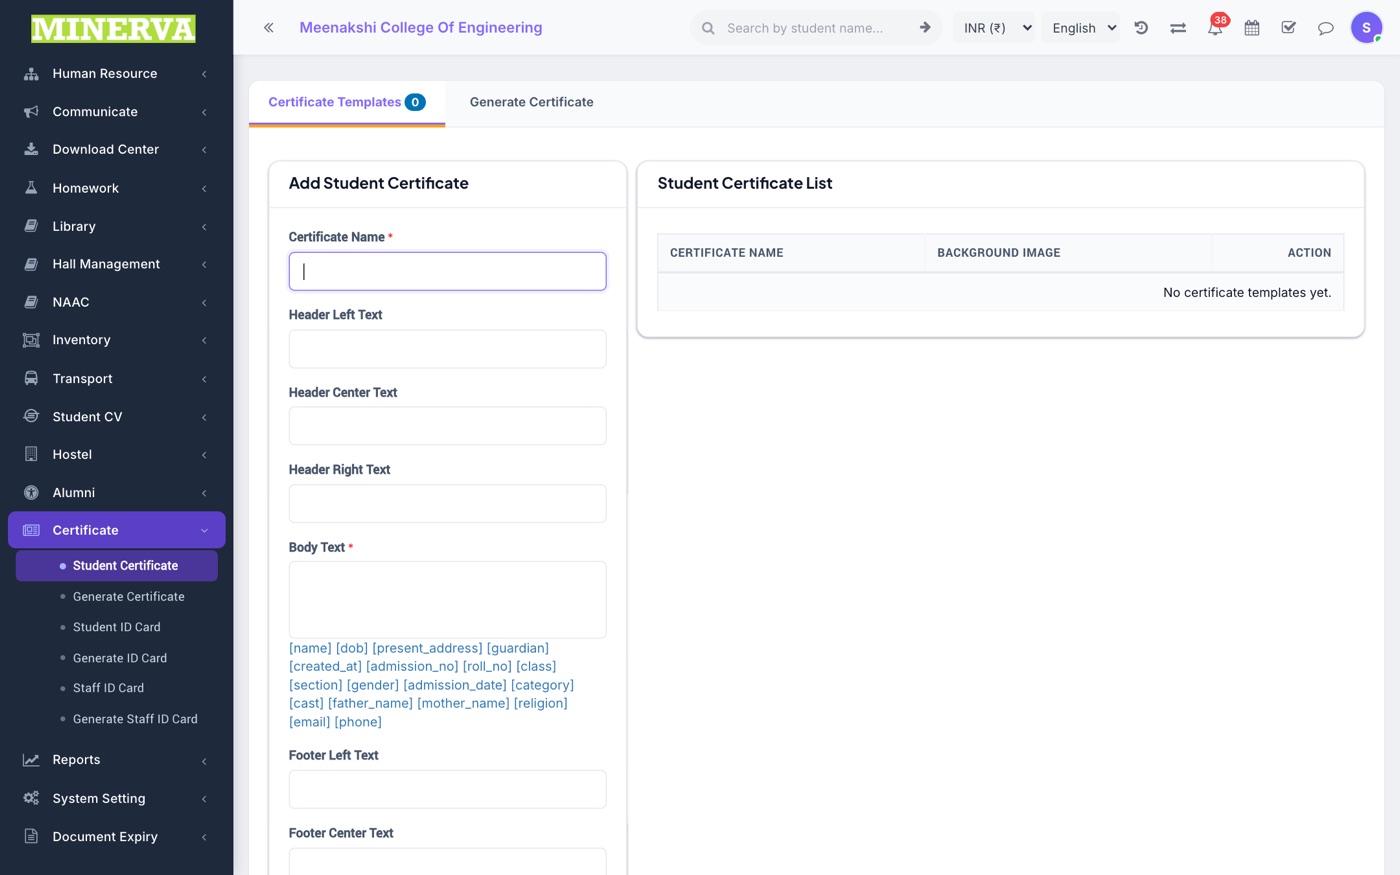Switch to the Generate Certificate tab
The image size is (1400, 875).
[531, 102]
